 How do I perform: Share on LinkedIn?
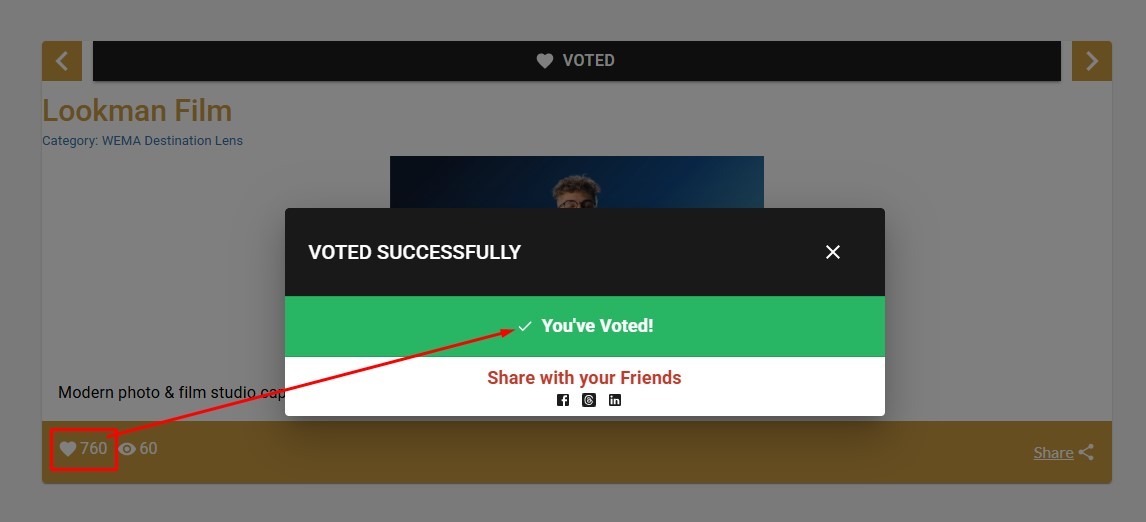click(x=615, y=400)
